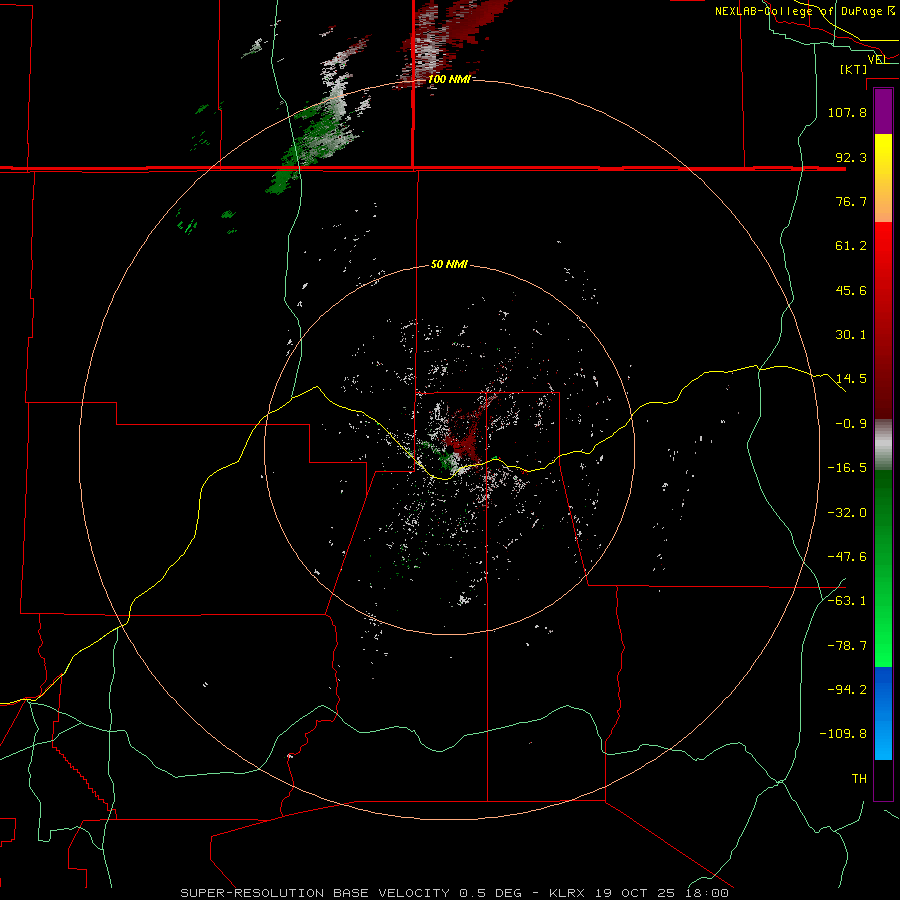The image size is (900, 900).
Task: Click the 45.6 legend value
Action: click(851, 290)
